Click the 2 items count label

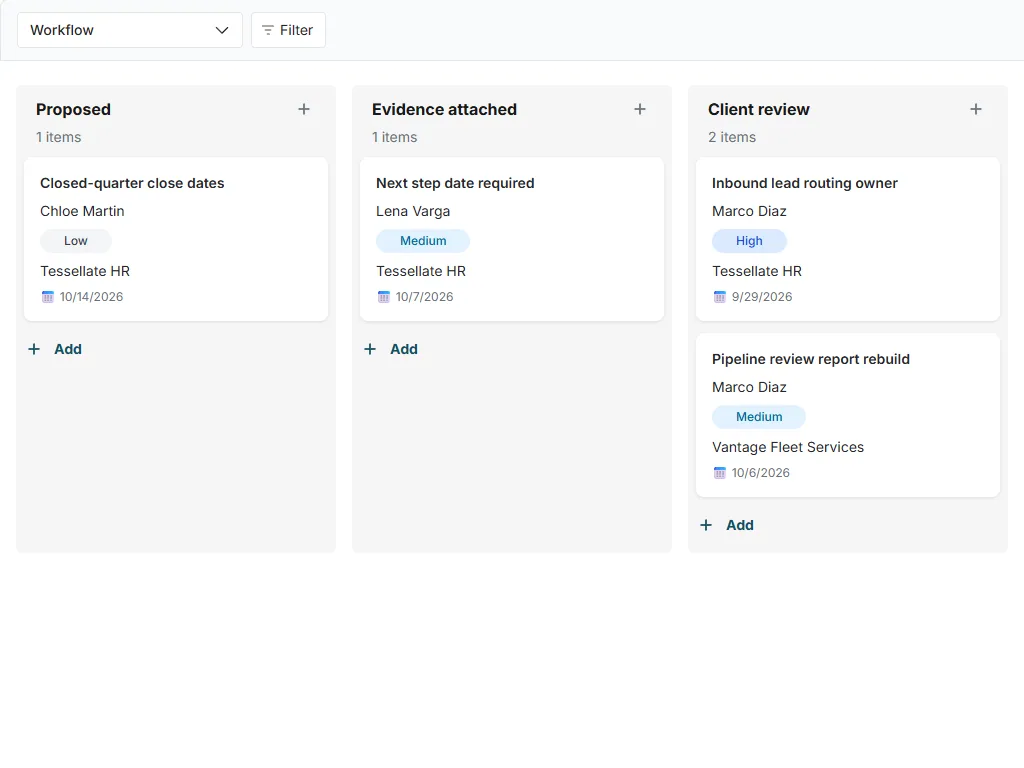[732, 137]
